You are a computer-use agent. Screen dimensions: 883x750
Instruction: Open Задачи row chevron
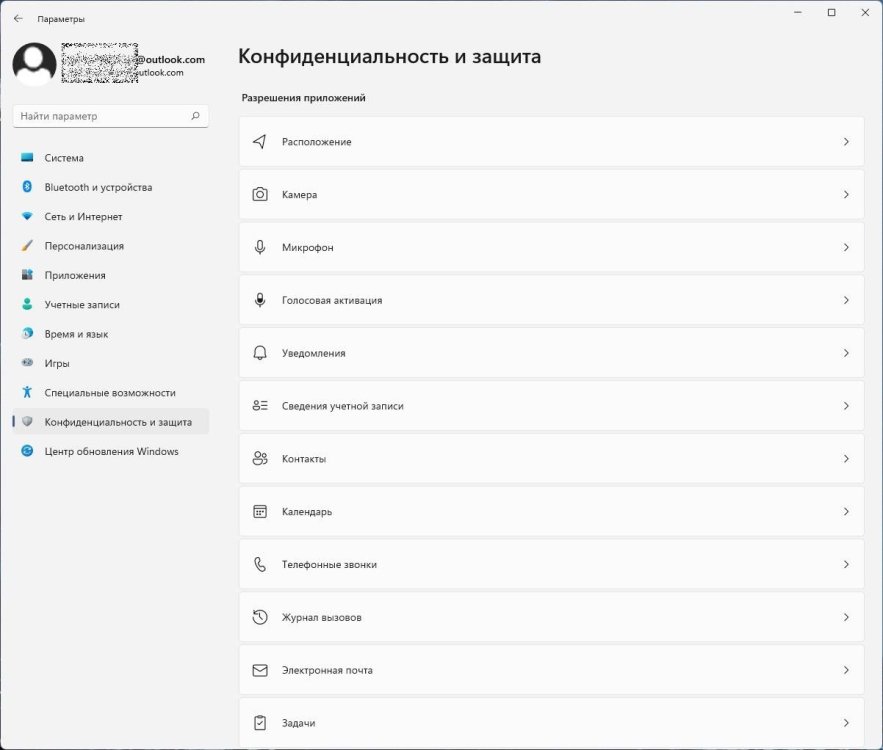tap(846, 723)
